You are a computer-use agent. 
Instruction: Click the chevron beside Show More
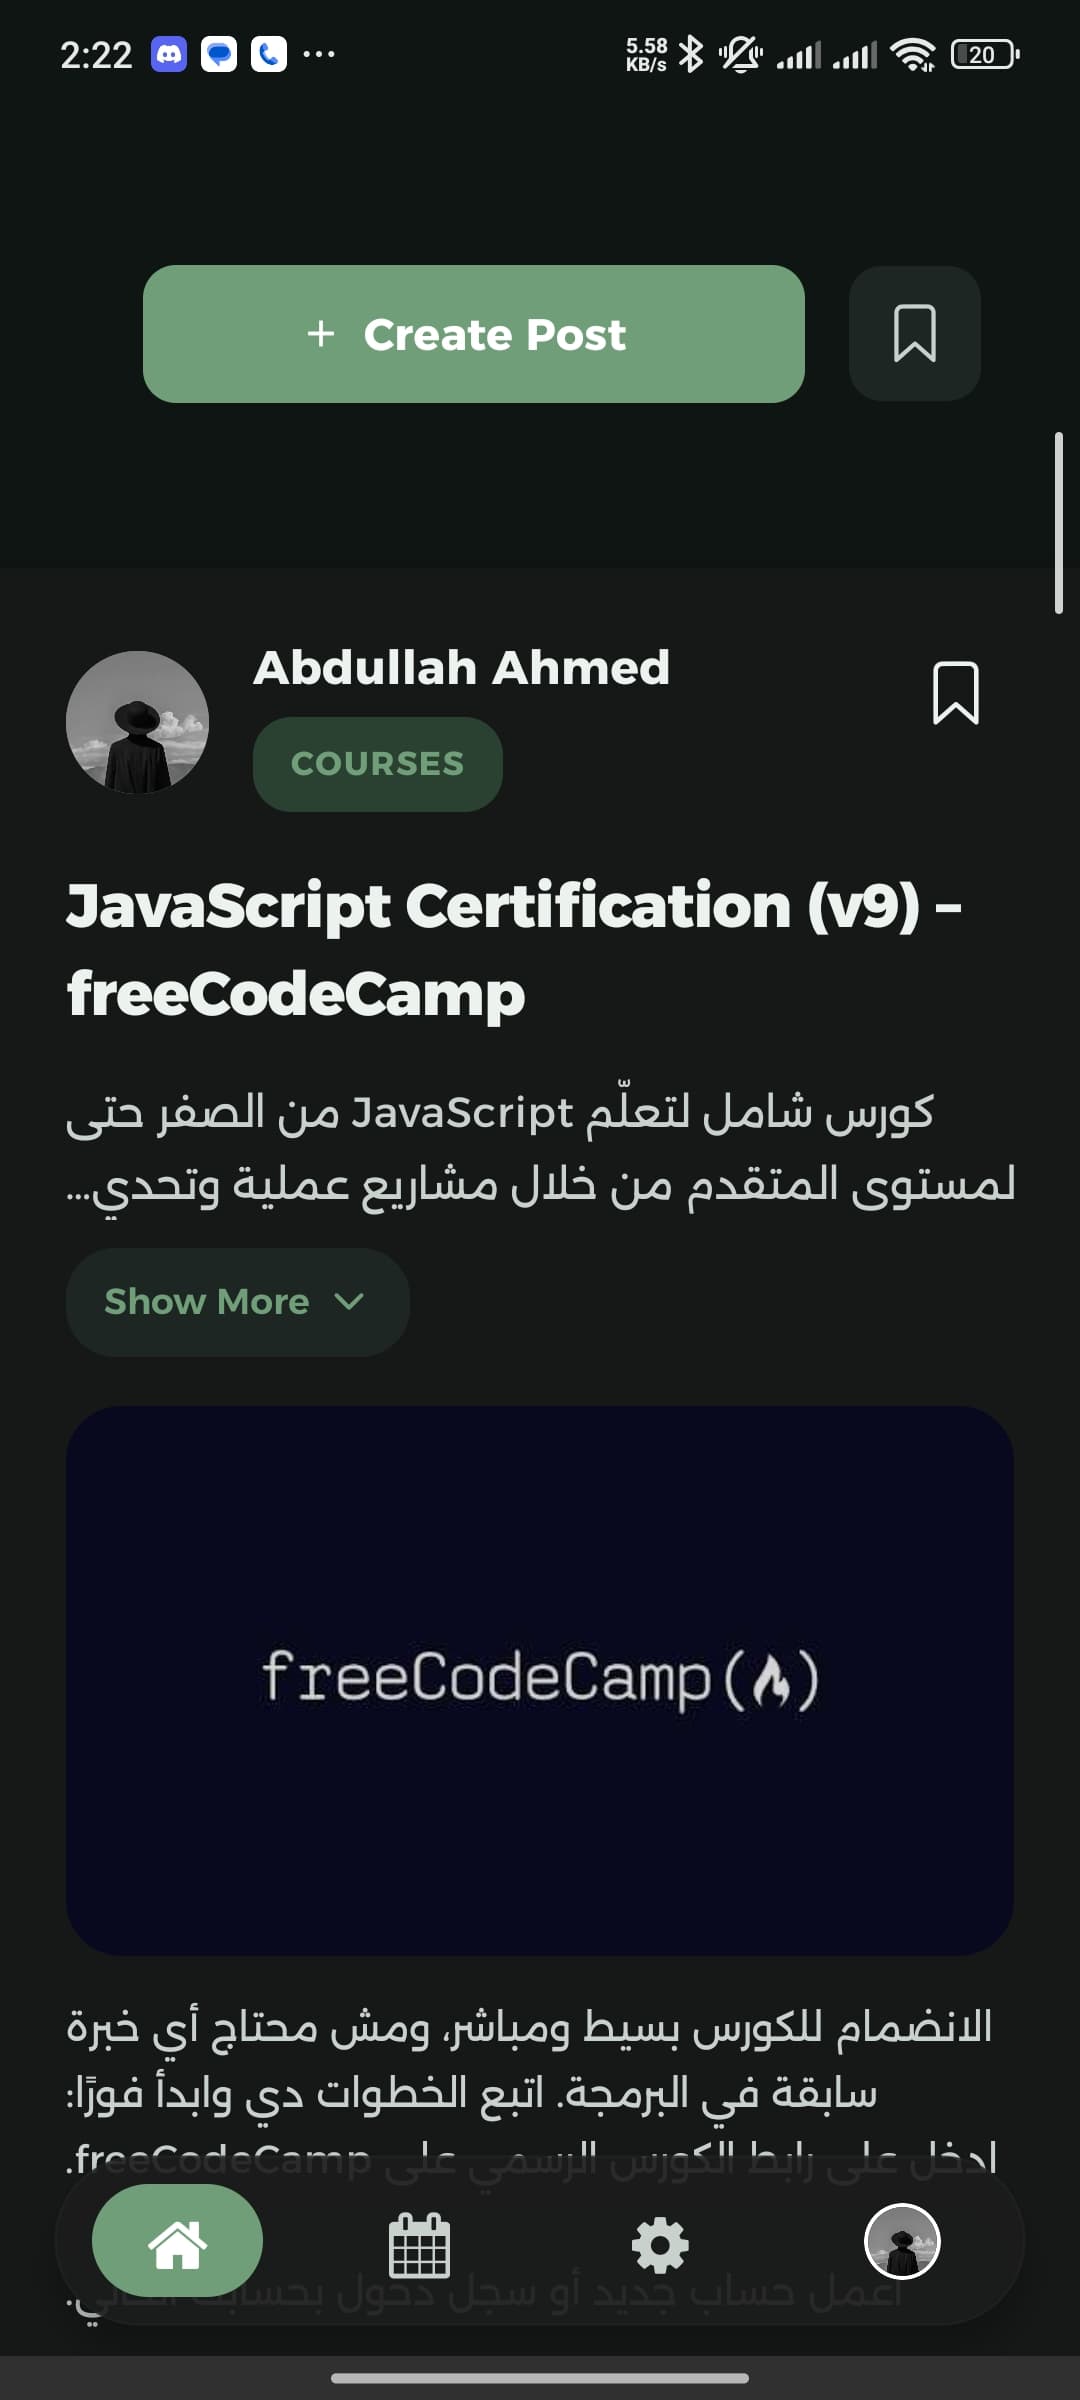coord(349,1302)
